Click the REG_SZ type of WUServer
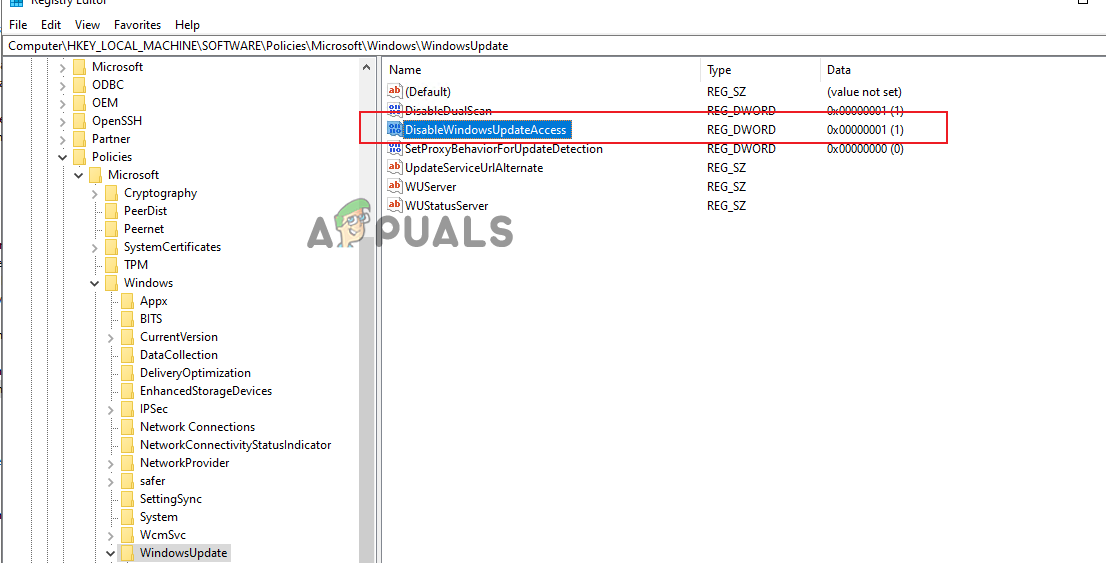This screenshot has width=1106, height=563. (x=727, y=187)
